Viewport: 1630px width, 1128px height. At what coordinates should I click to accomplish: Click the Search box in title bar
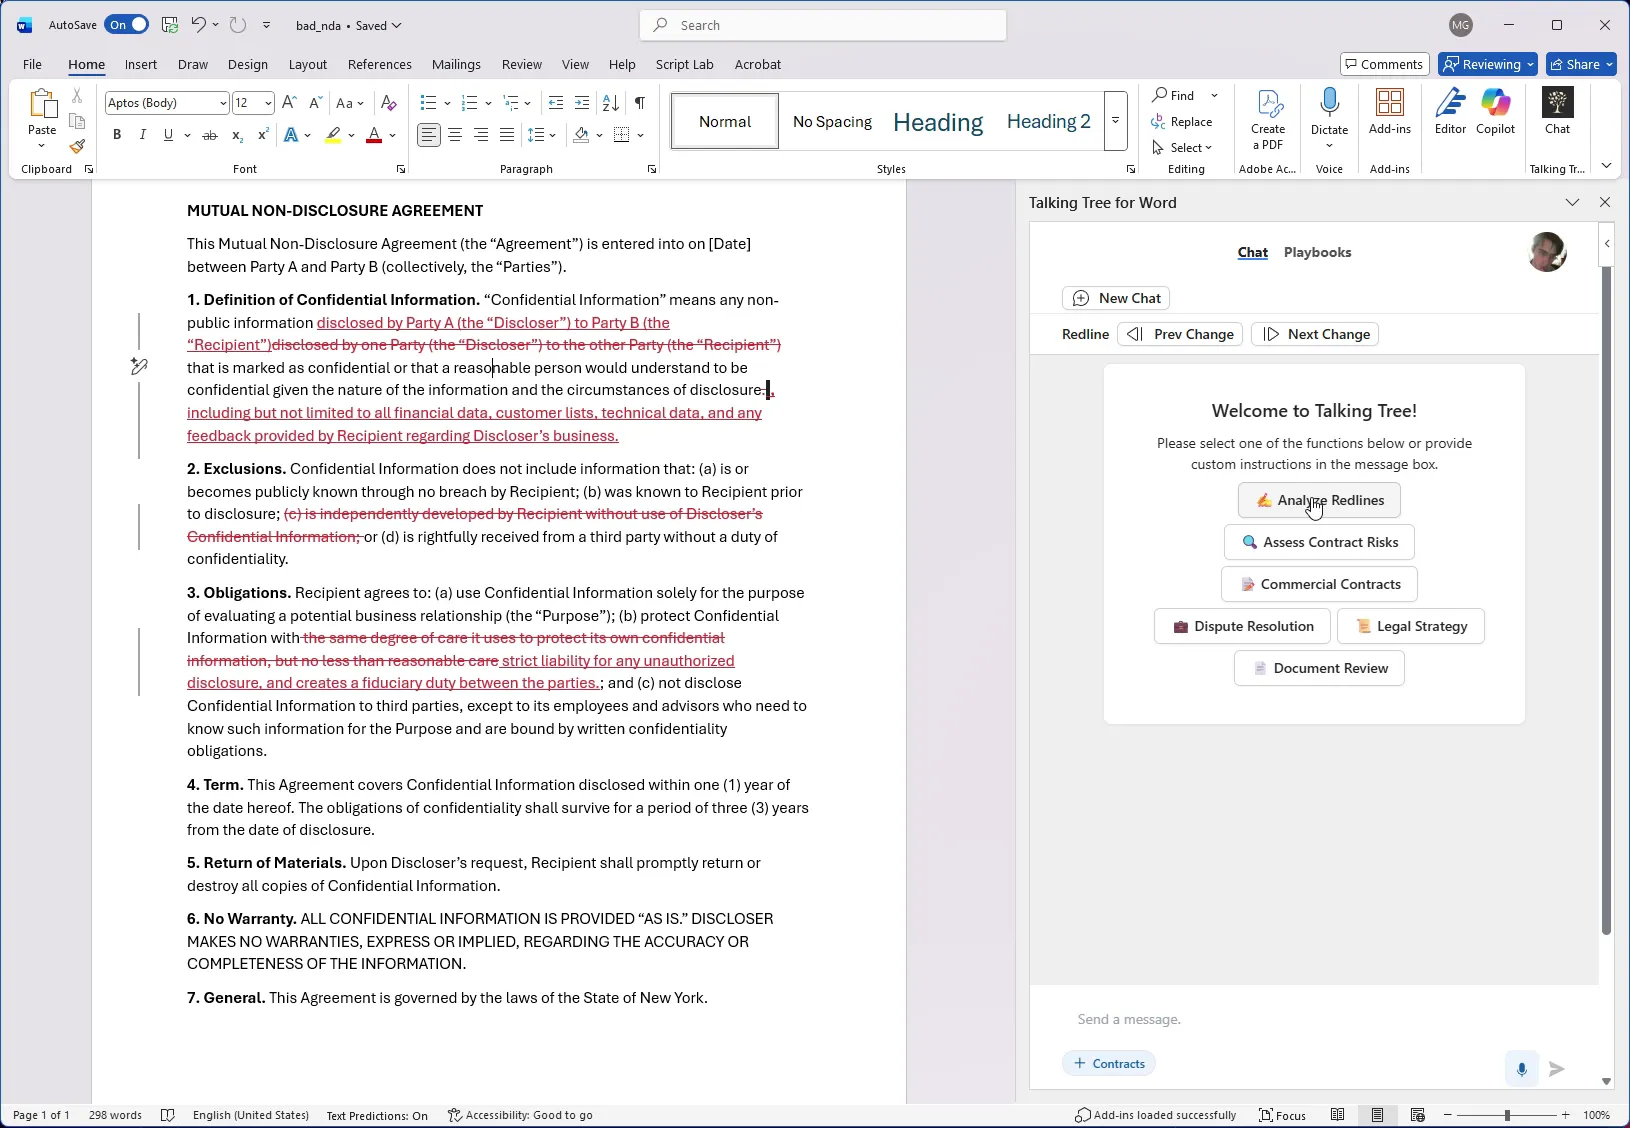[823, 25]
